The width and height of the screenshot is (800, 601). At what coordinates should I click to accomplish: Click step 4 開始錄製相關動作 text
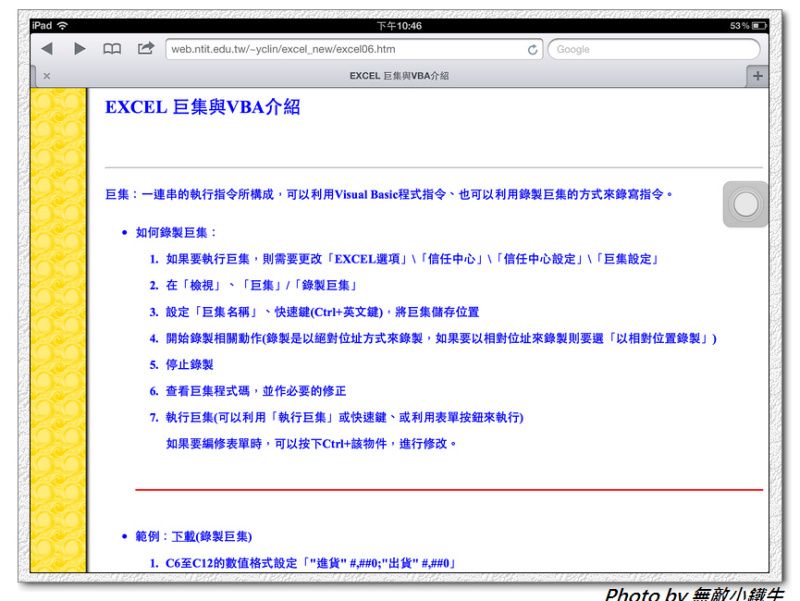441,338
